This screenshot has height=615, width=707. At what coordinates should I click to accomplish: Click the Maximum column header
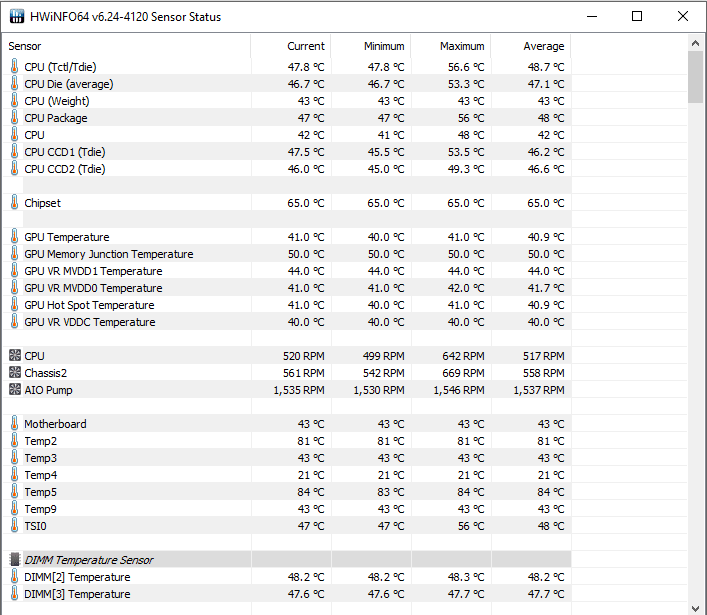coord(451,46)
